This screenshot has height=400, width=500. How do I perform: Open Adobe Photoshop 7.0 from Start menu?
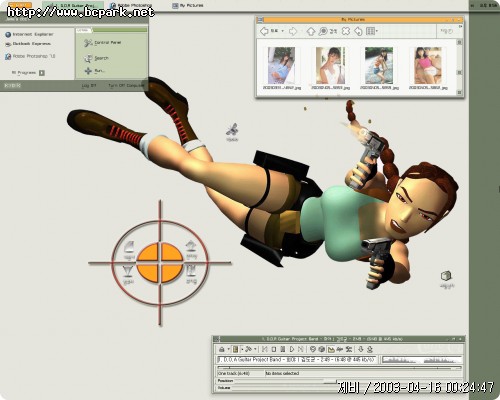[x=30, y=56]
